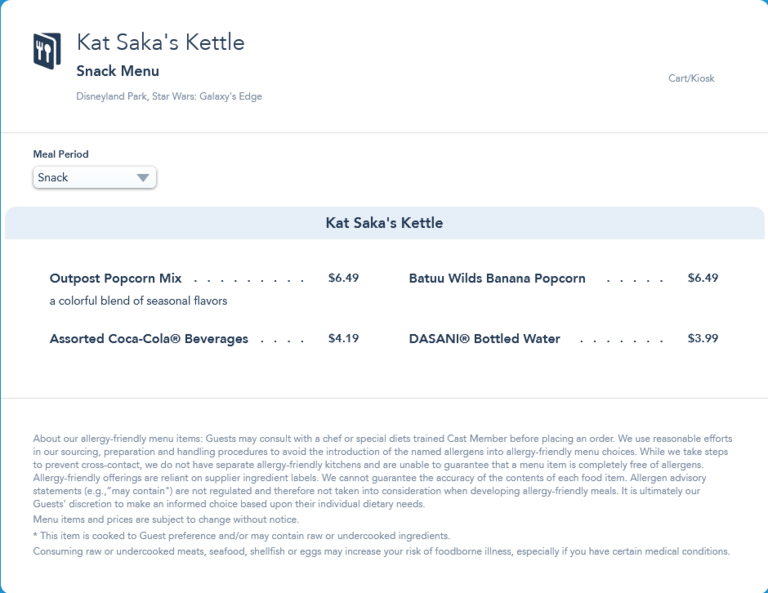Select the Snack Menu heading
The width and height of the screenshot is (768, 593).
click(117, 71)
